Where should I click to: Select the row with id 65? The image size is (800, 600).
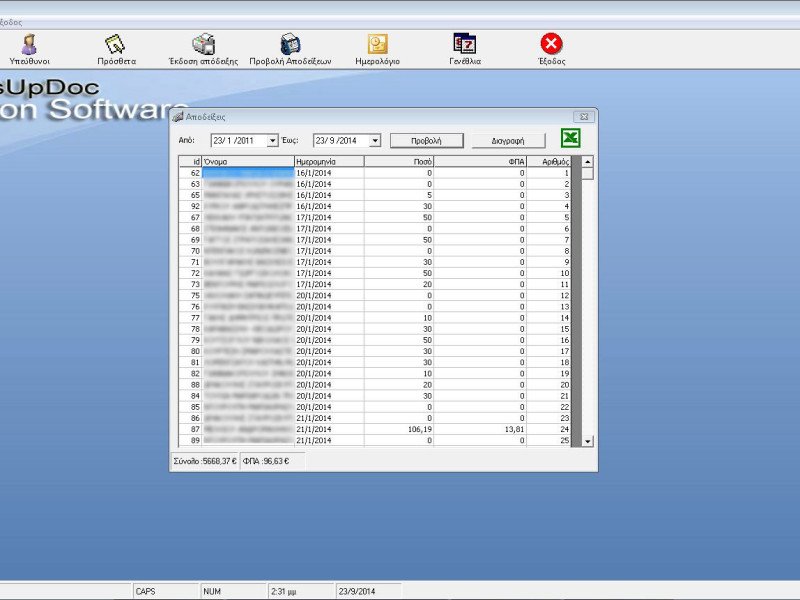coord(375,195)
